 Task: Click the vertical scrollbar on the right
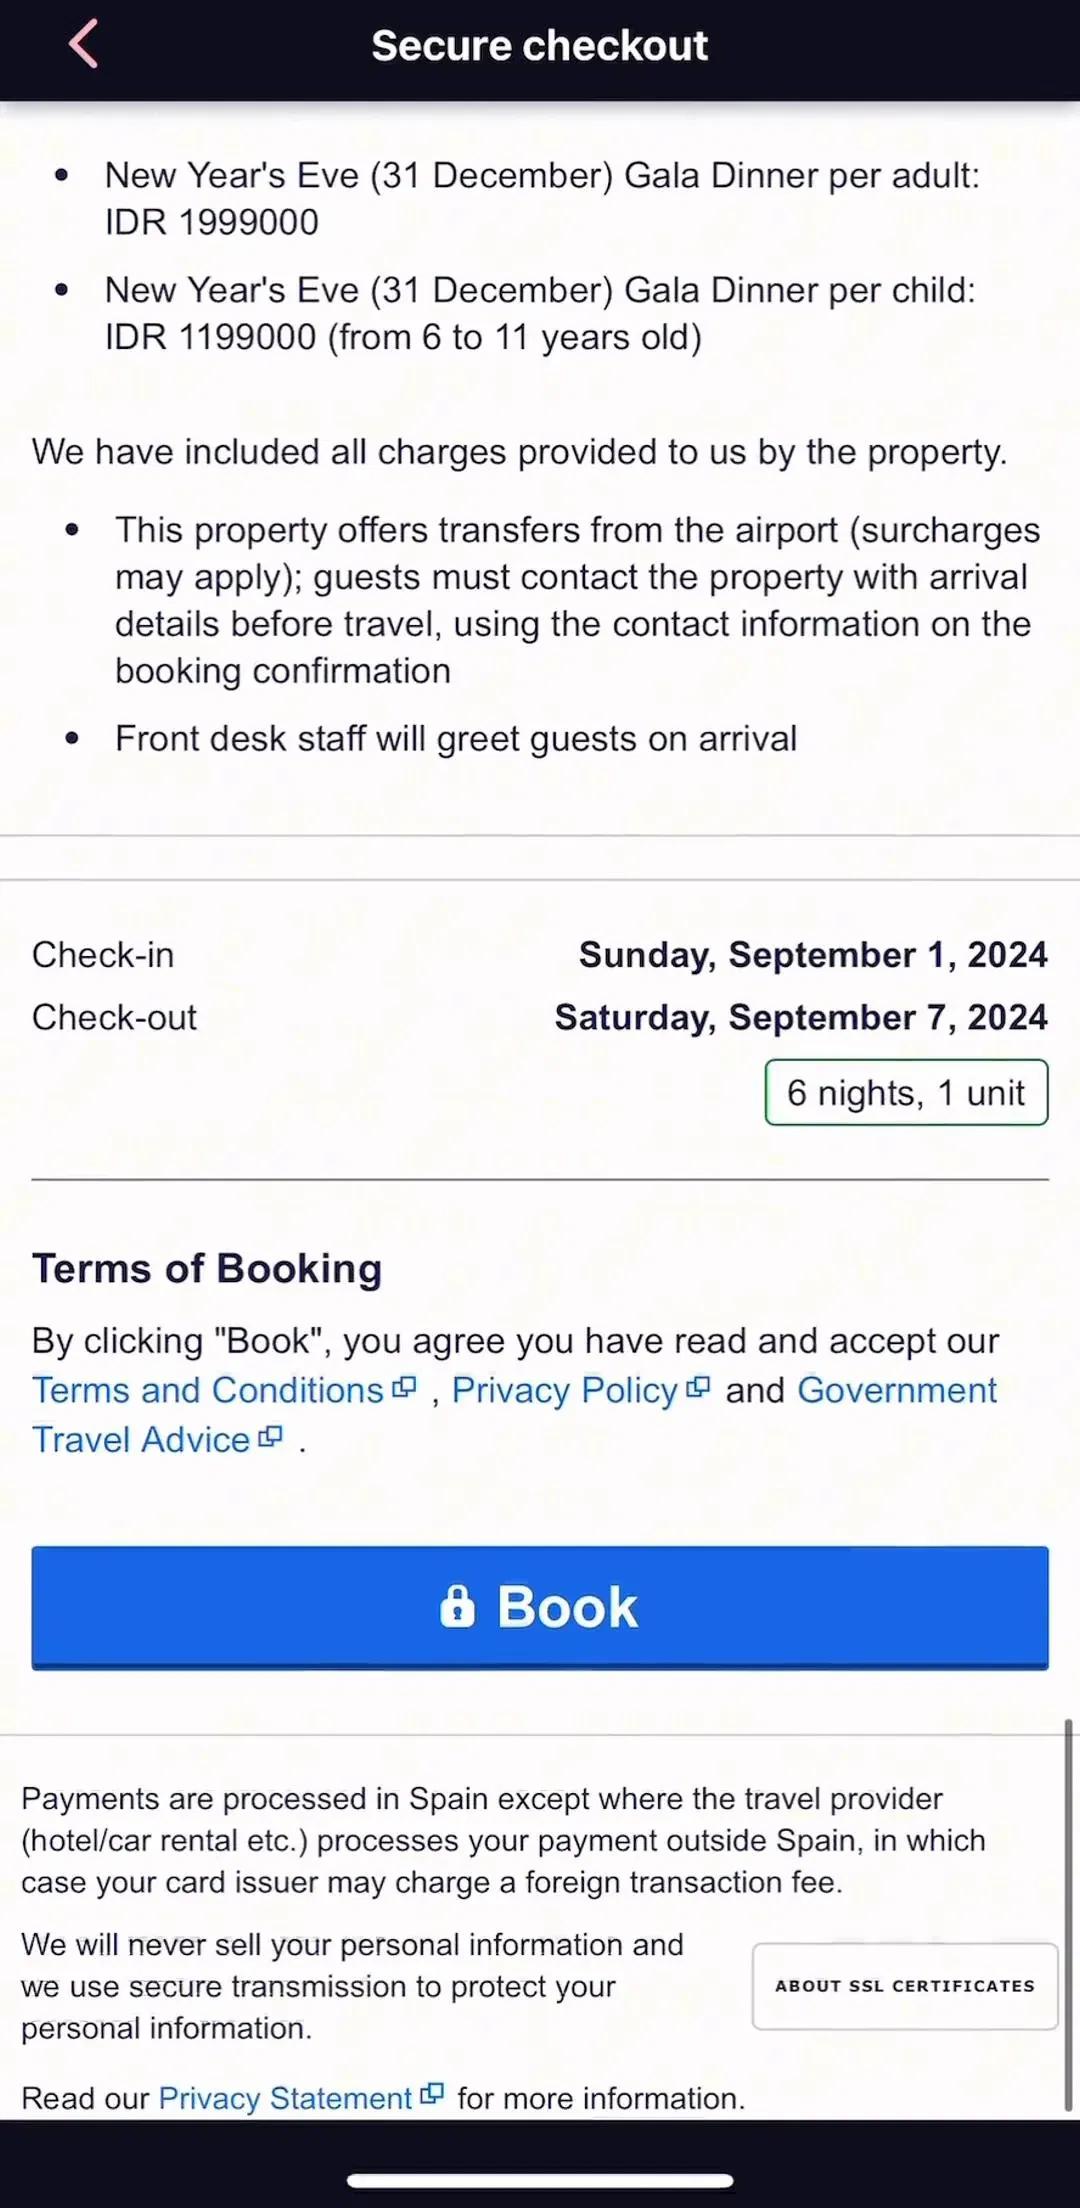(x=1068, y=1915)
